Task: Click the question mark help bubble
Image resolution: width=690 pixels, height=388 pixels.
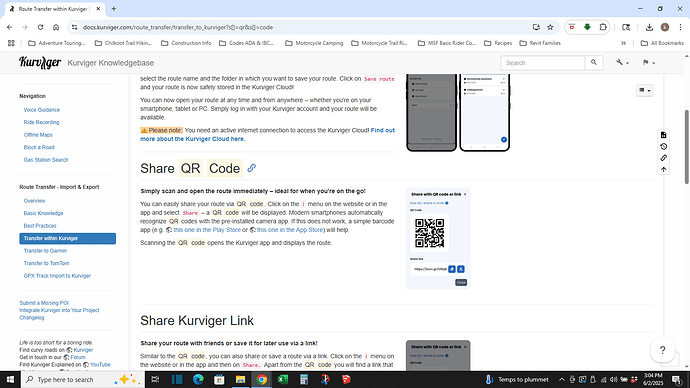Action: point(662,350)
